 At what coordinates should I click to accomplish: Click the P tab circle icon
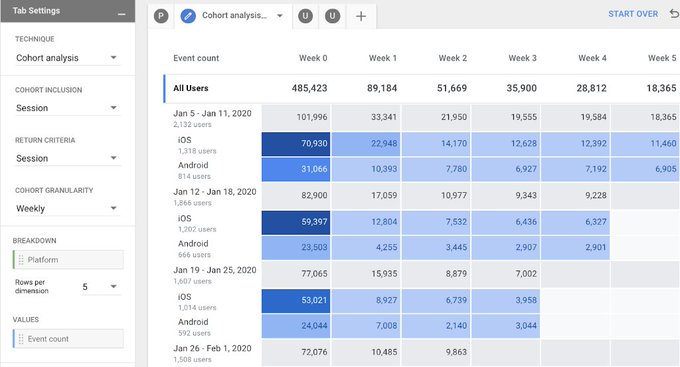(x=161, y=16)
